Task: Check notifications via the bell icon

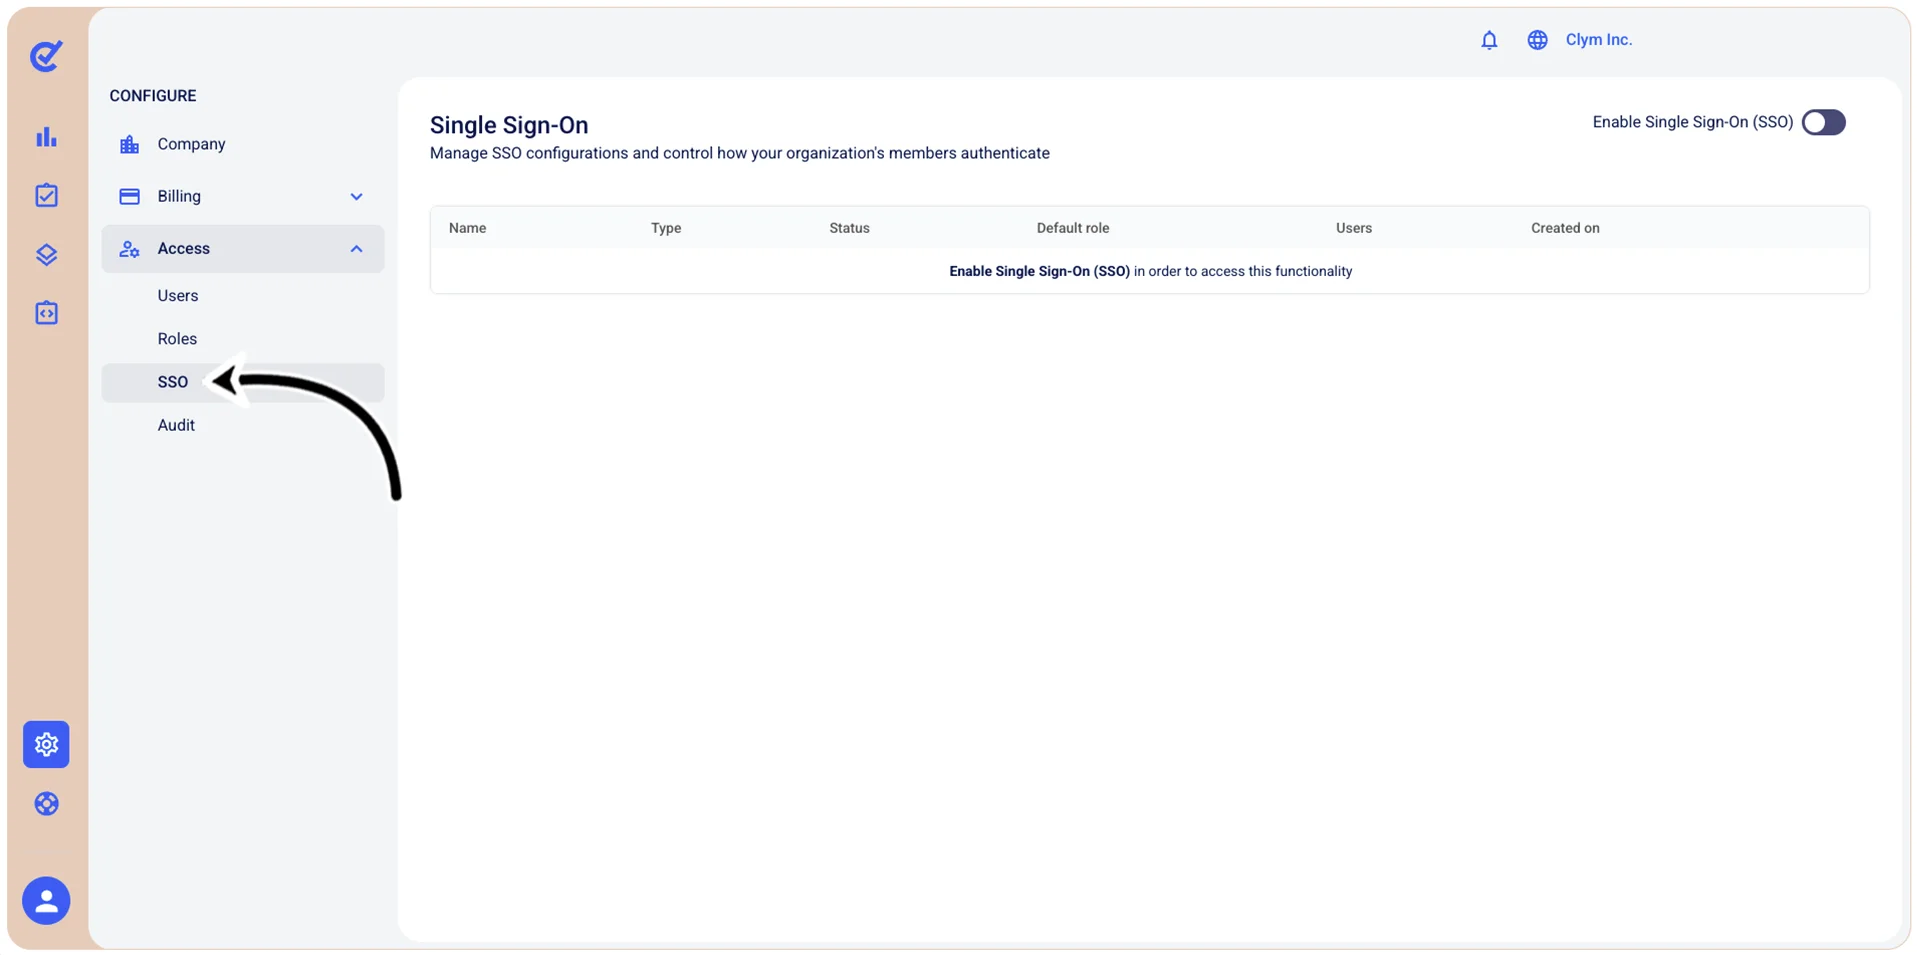Action: tap(1489, 40)
